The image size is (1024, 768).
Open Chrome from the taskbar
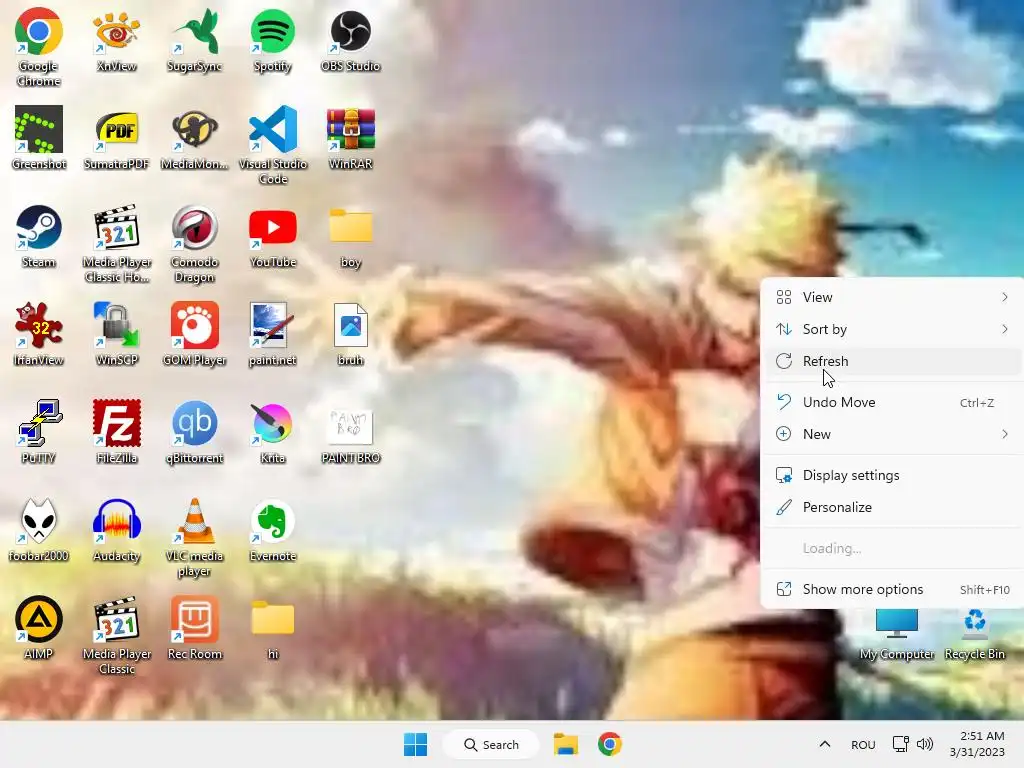click(x=610, y=744)
